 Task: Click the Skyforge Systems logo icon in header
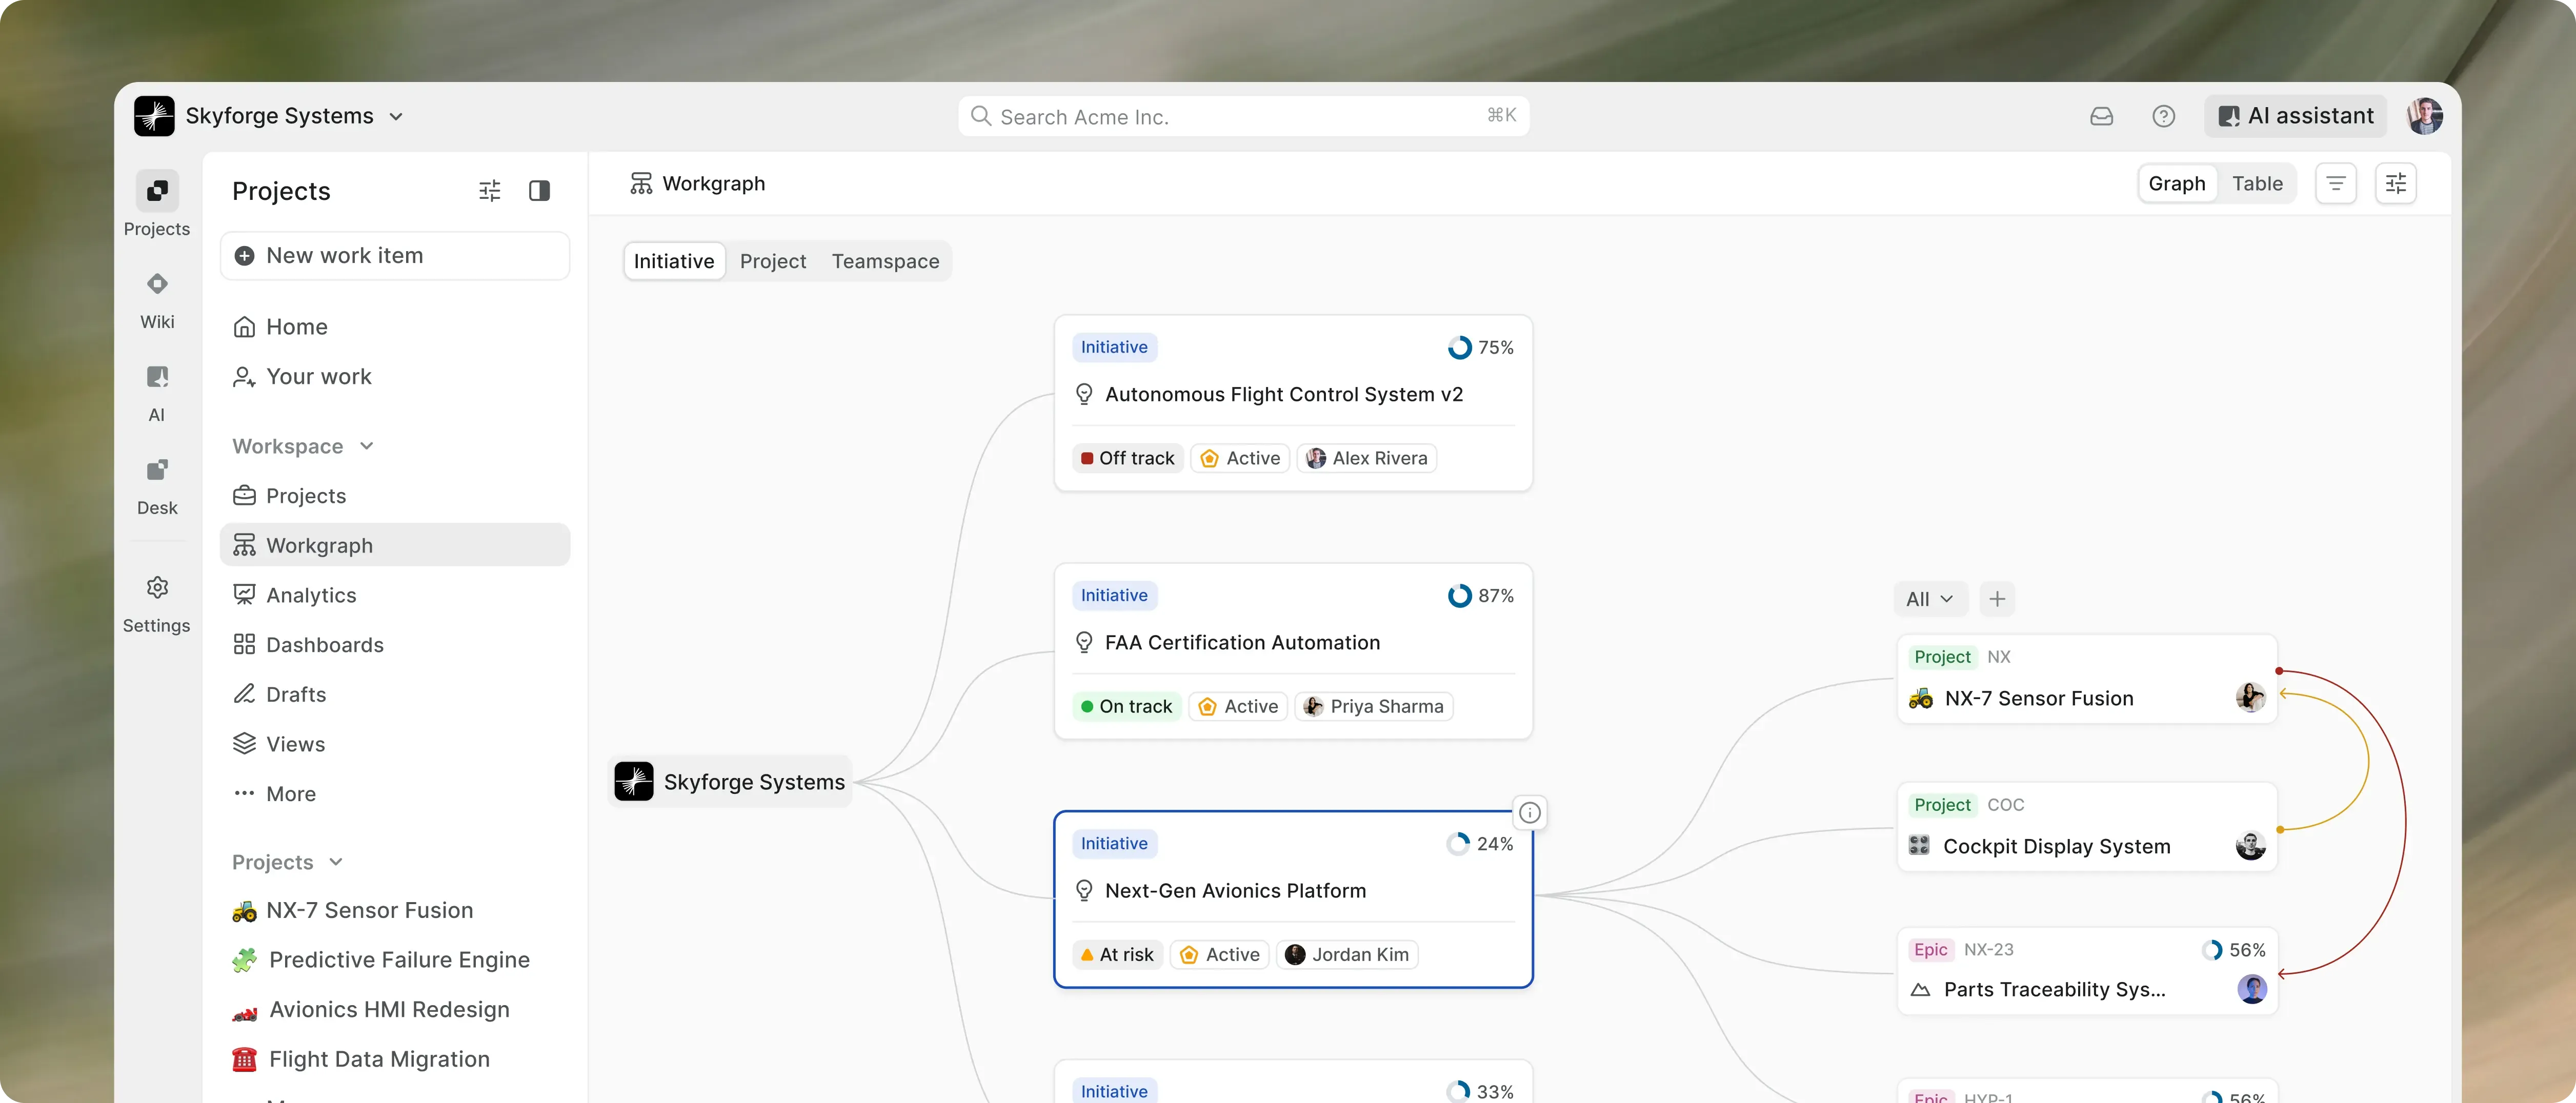pos(155,116)
